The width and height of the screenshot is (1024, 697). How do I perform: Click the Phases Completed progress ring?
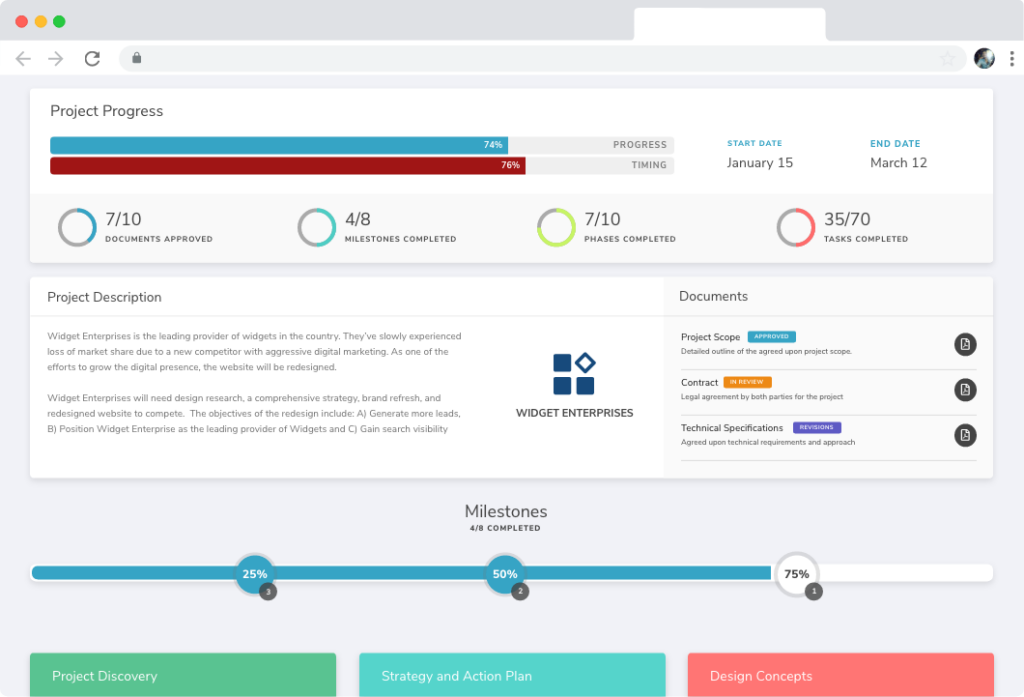pos(556,227)
